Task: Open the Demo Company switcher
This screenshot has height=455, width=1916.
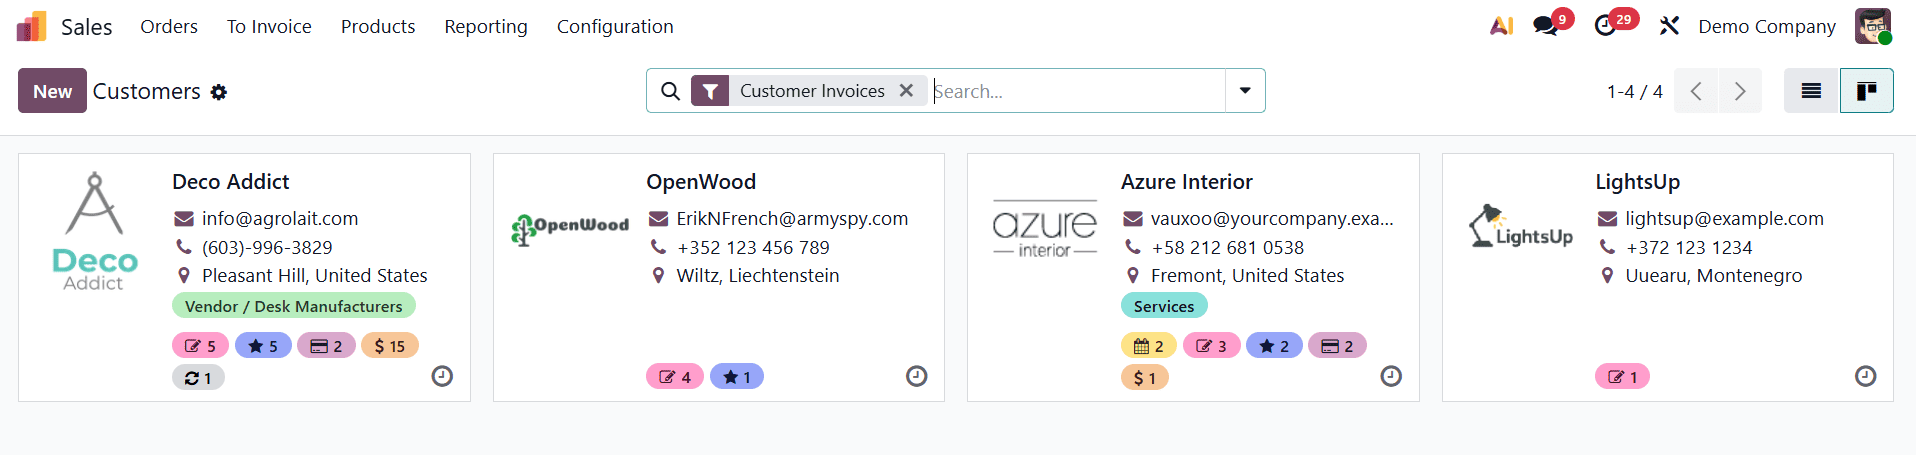Action: pyautogui.click(x=1767, y=26)
